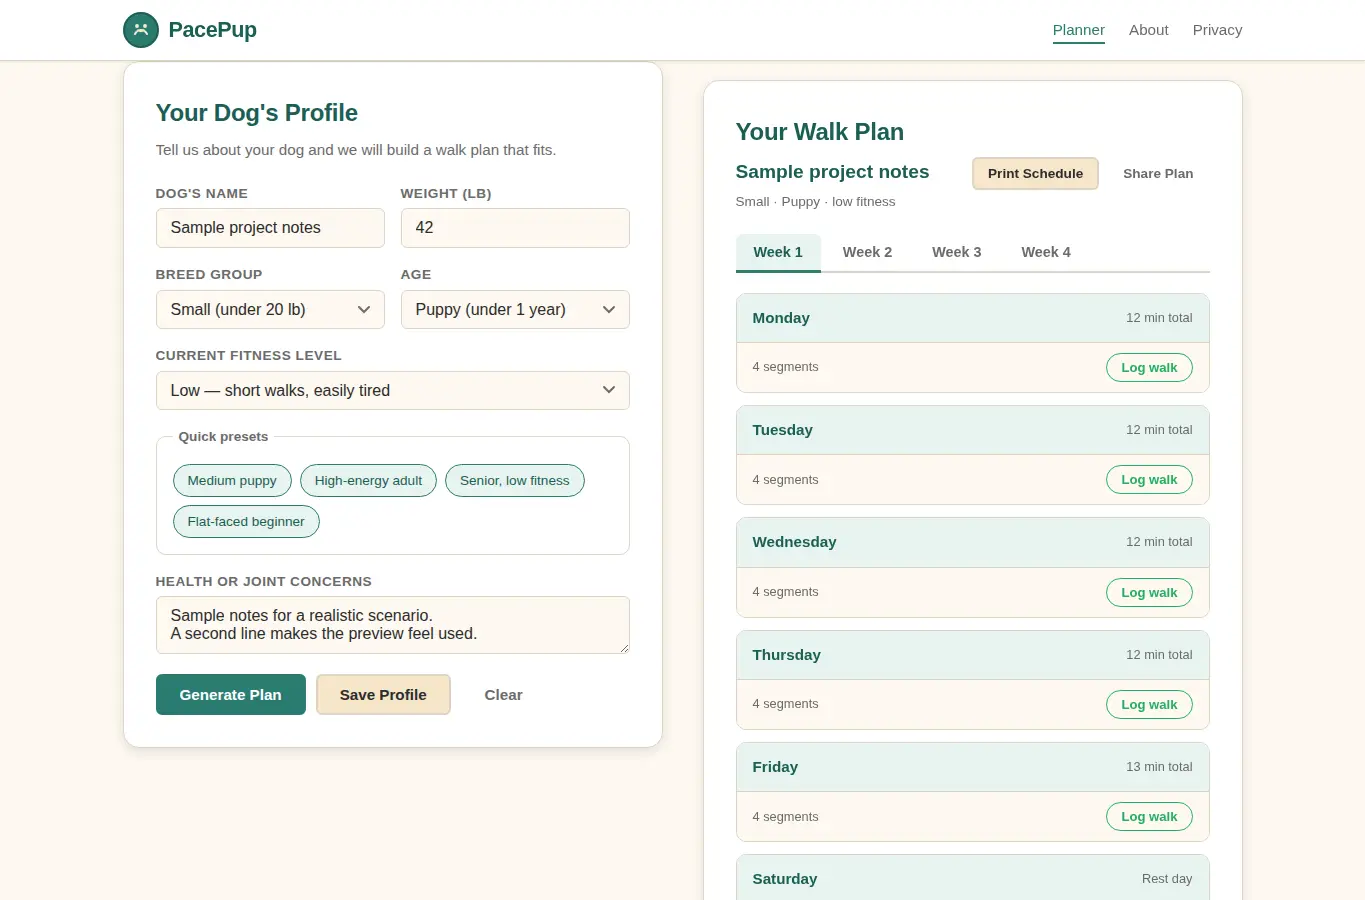Switch to the Week 3 tab
This screenshot has height=900, width=1365.
point(956,252)
